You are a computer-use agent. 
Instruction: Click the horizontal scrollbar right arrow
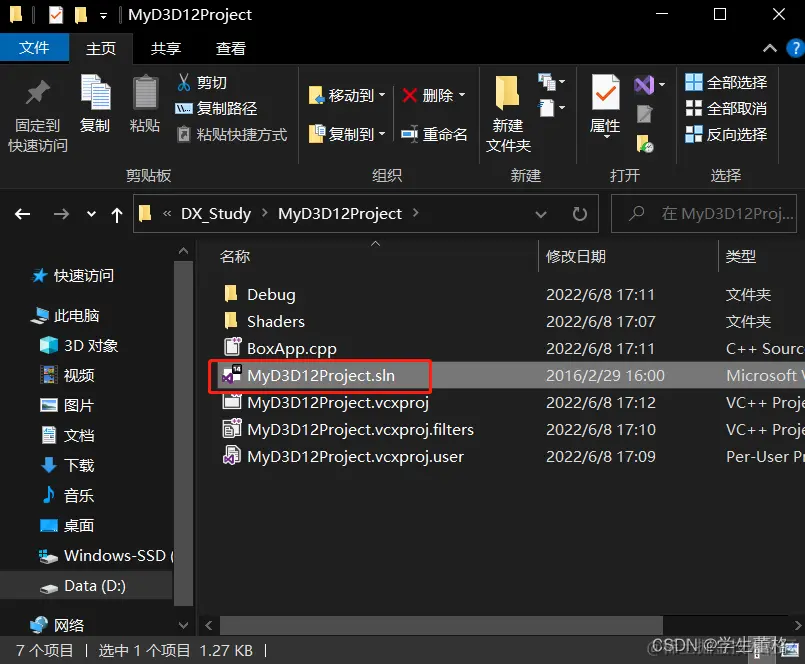797,625
